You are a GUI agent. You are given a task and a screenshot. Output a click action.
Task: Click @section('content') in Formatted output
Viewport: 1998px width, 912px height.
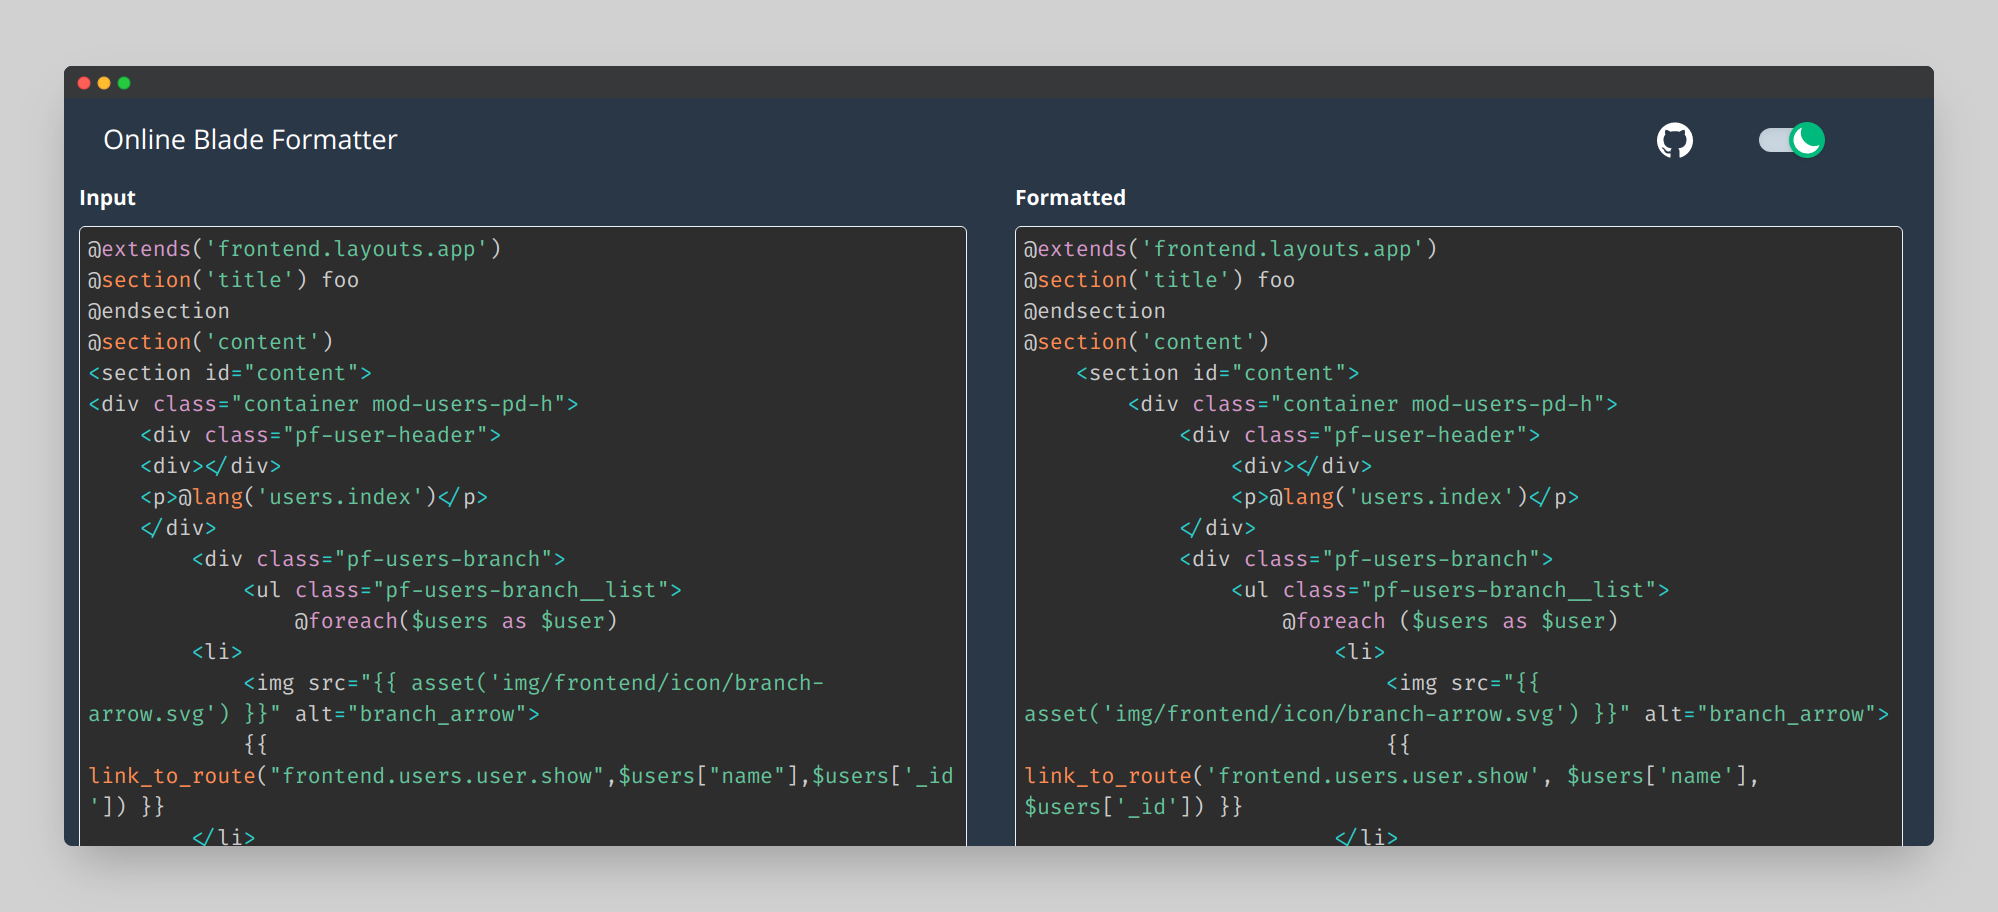tap(1146, 342)
